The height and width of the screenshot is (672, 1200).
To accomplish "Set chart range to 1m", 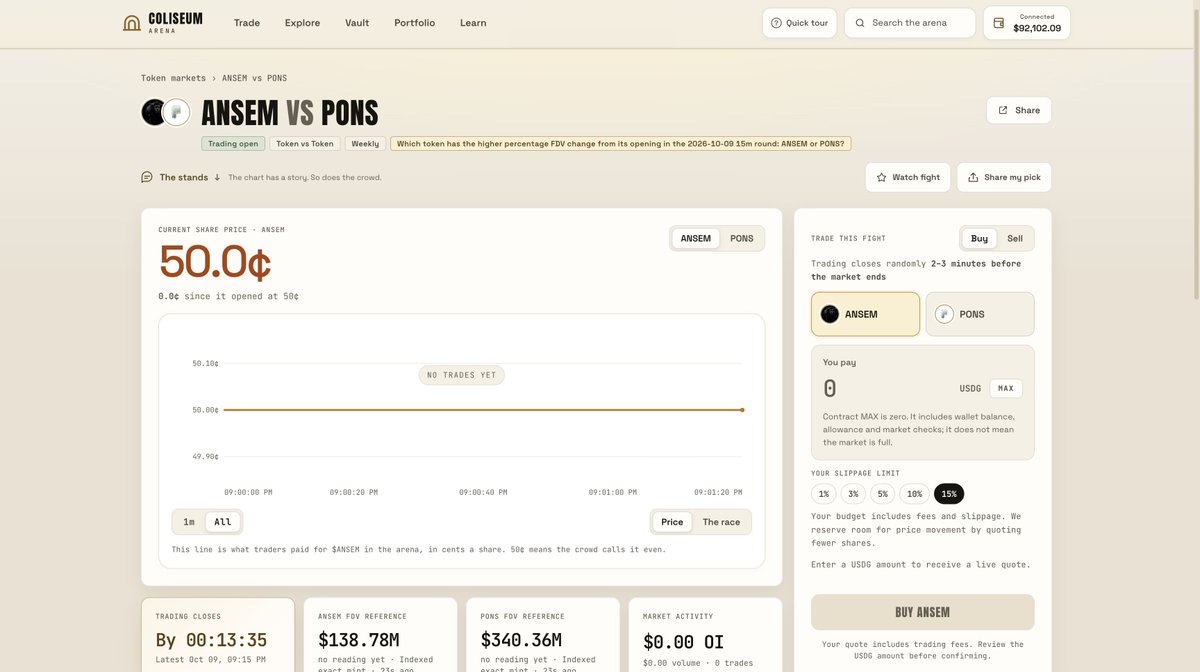I will (x=189, y=522).
